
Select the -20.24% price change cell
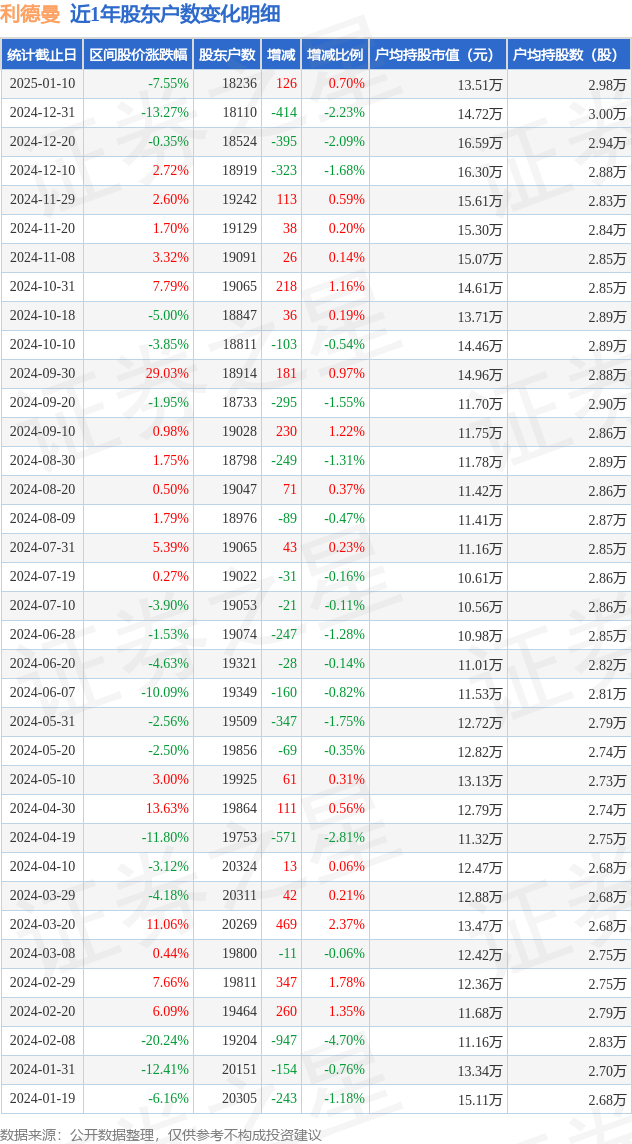click(x=164, y=1039)
